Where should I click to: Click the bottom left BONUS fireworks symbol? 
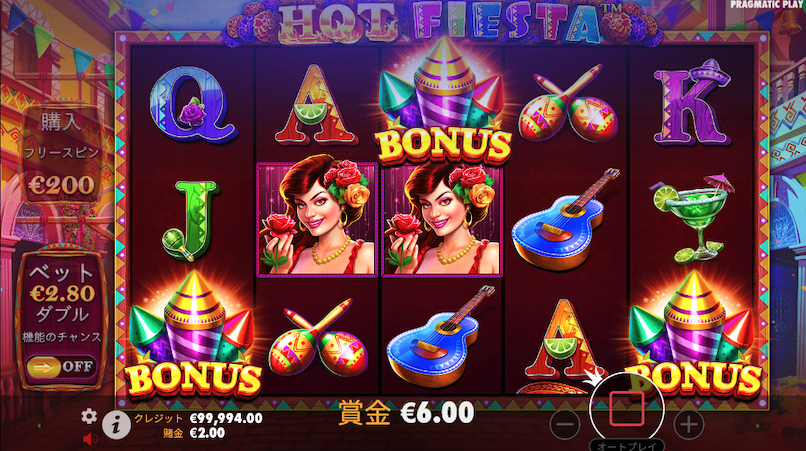192,335
